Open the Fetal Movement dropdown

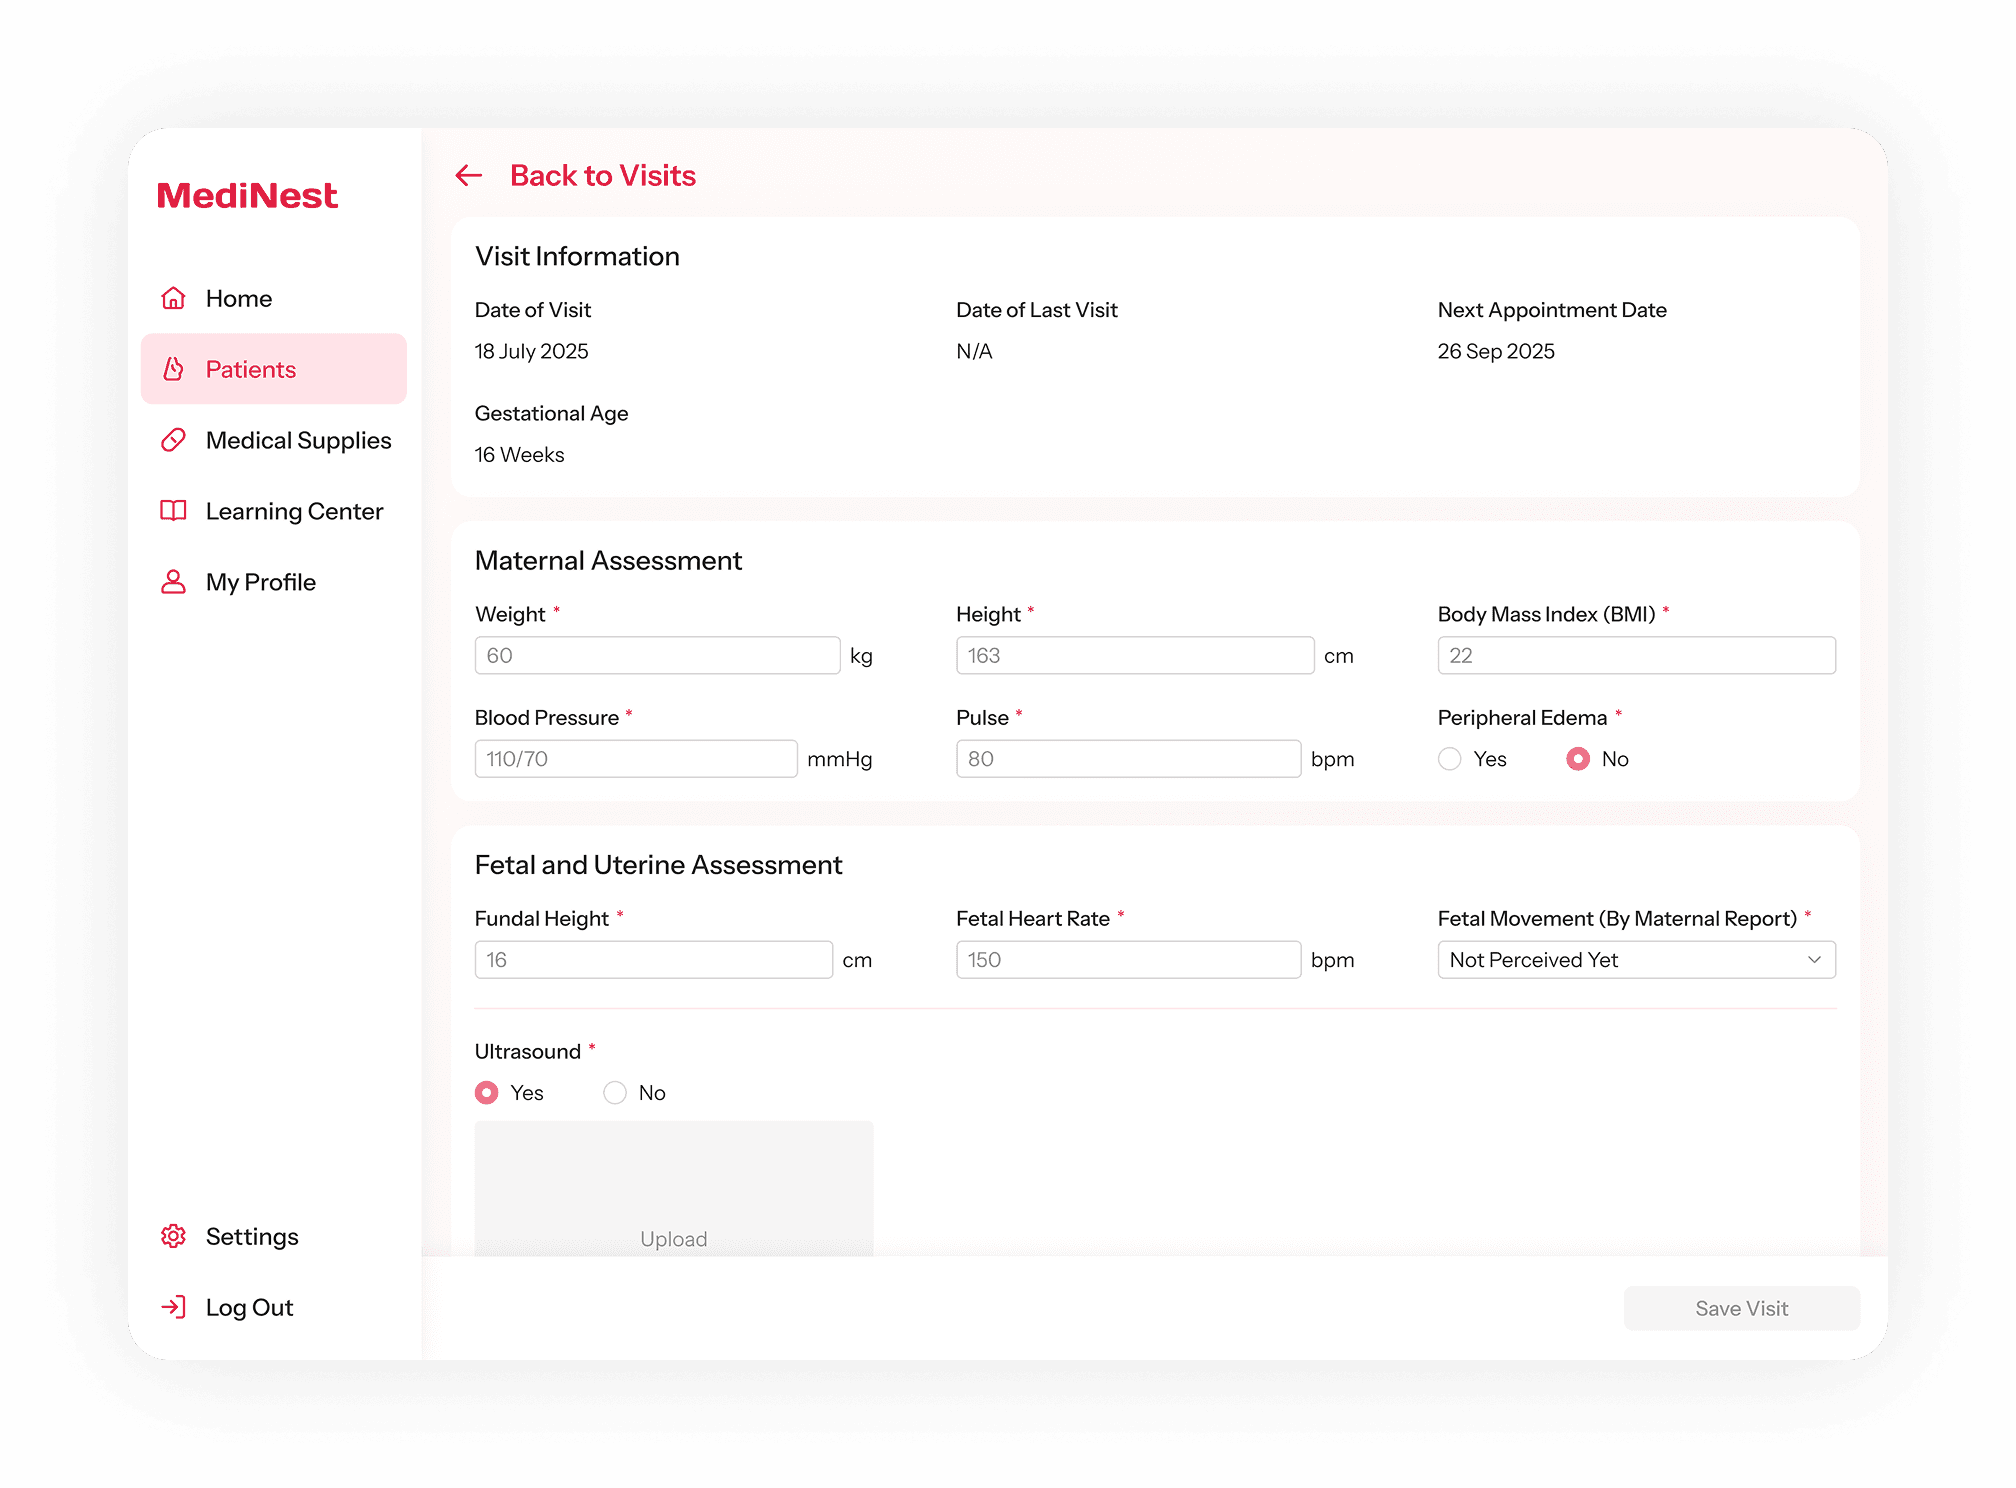(x=1636, y=960)
